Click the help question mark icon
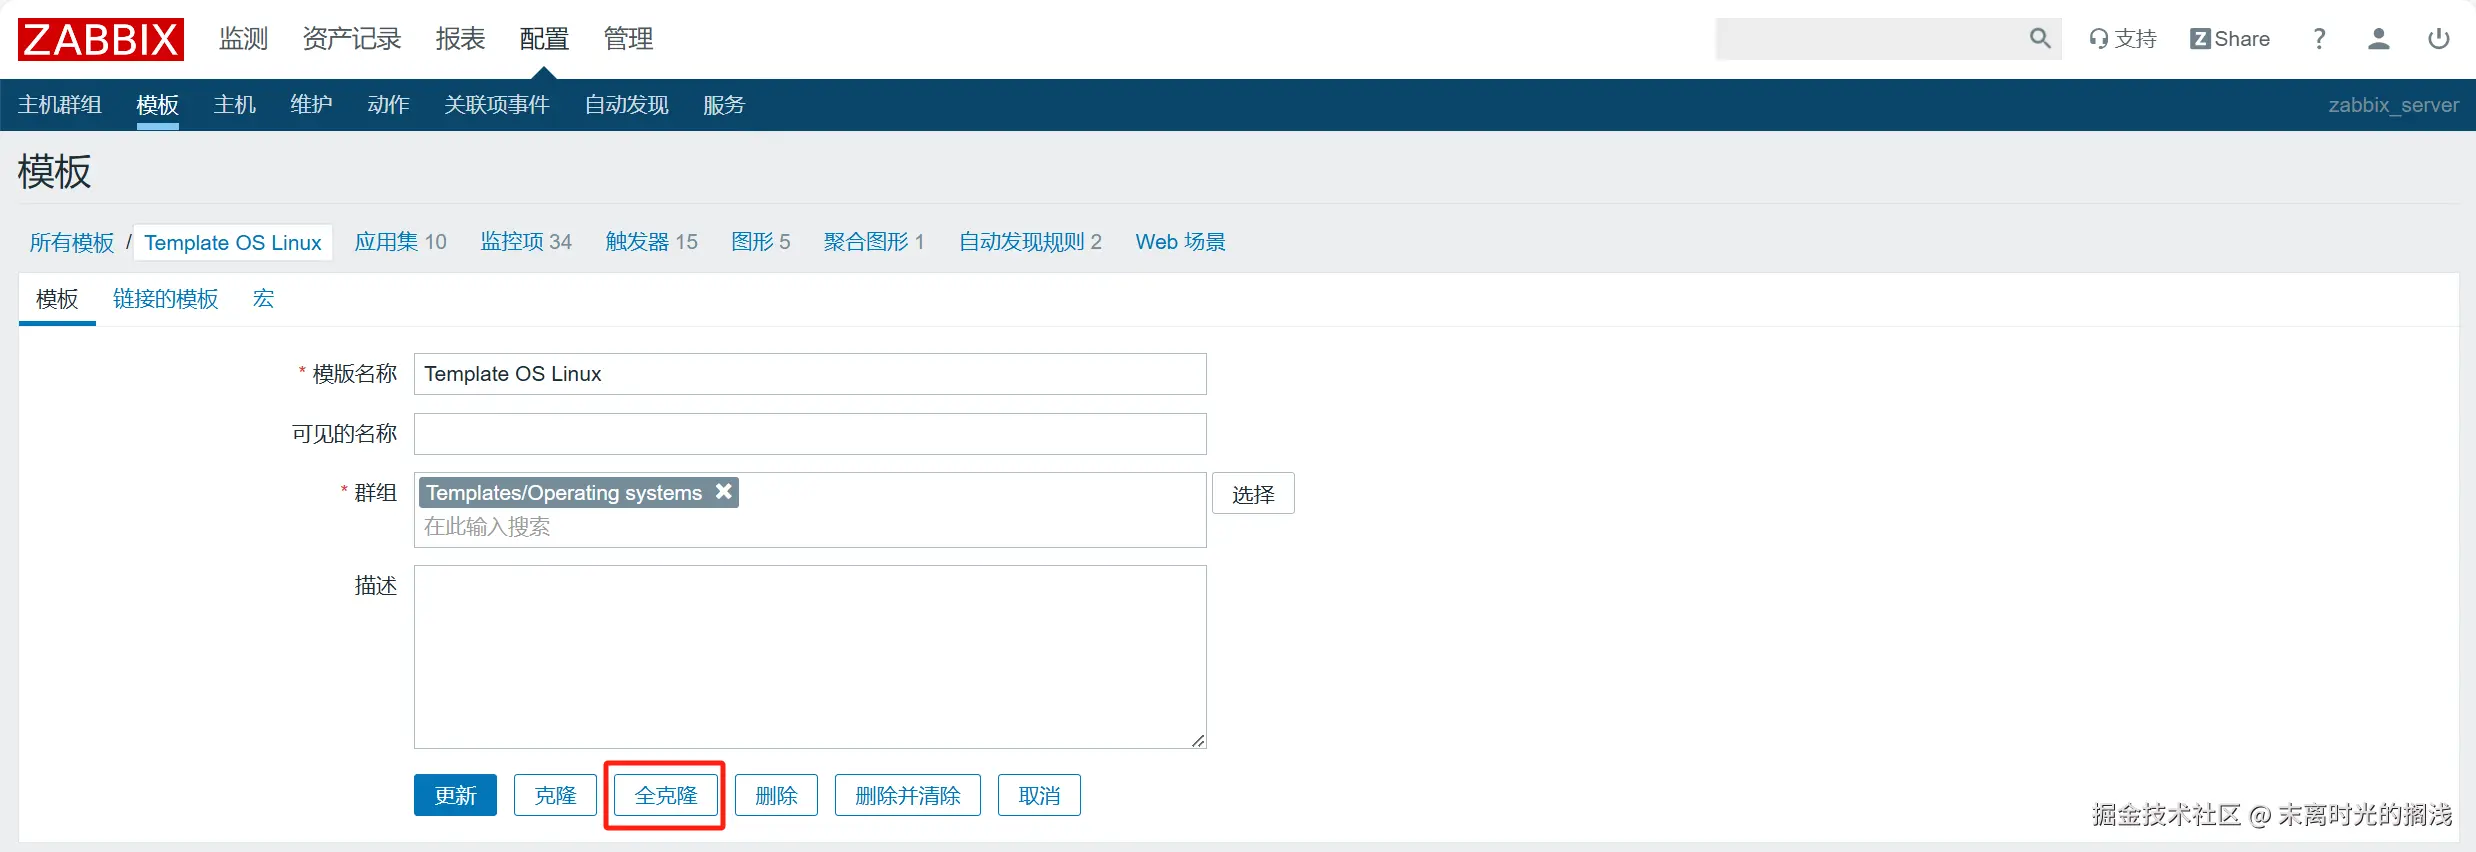 tap(2319, 39)
